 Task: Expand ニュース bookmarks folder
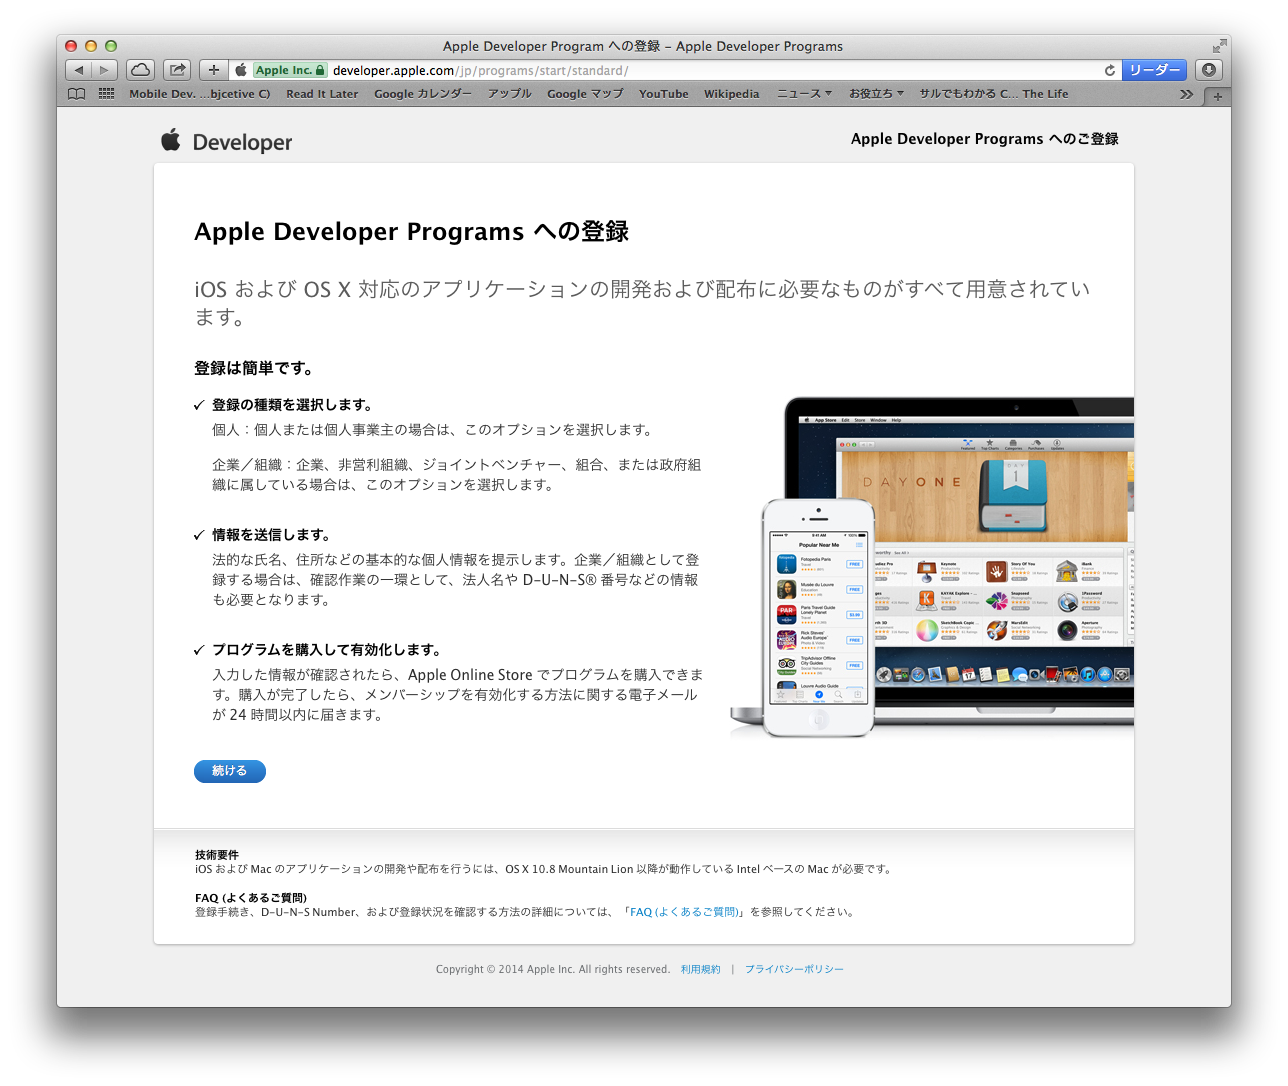click(x=805, y=94)
